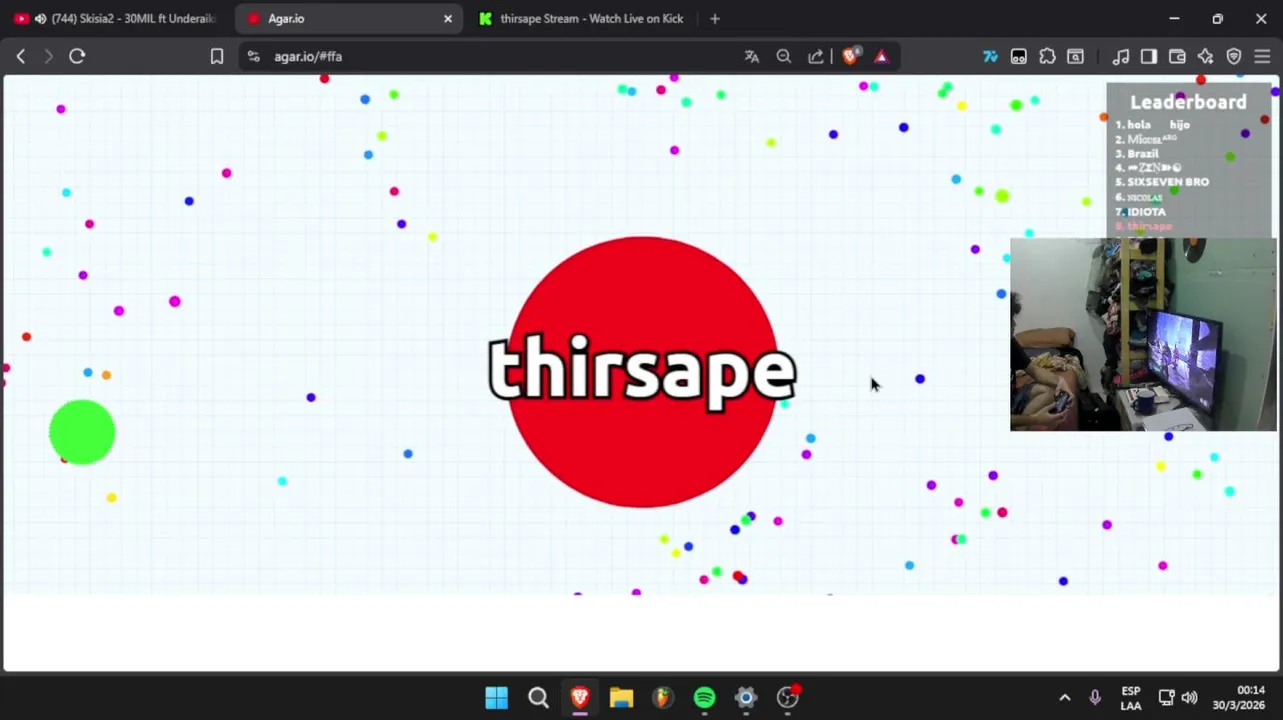Open the Windows Start menu
1283x720 pixels.
pyautogui.click(x=497, y=698)
